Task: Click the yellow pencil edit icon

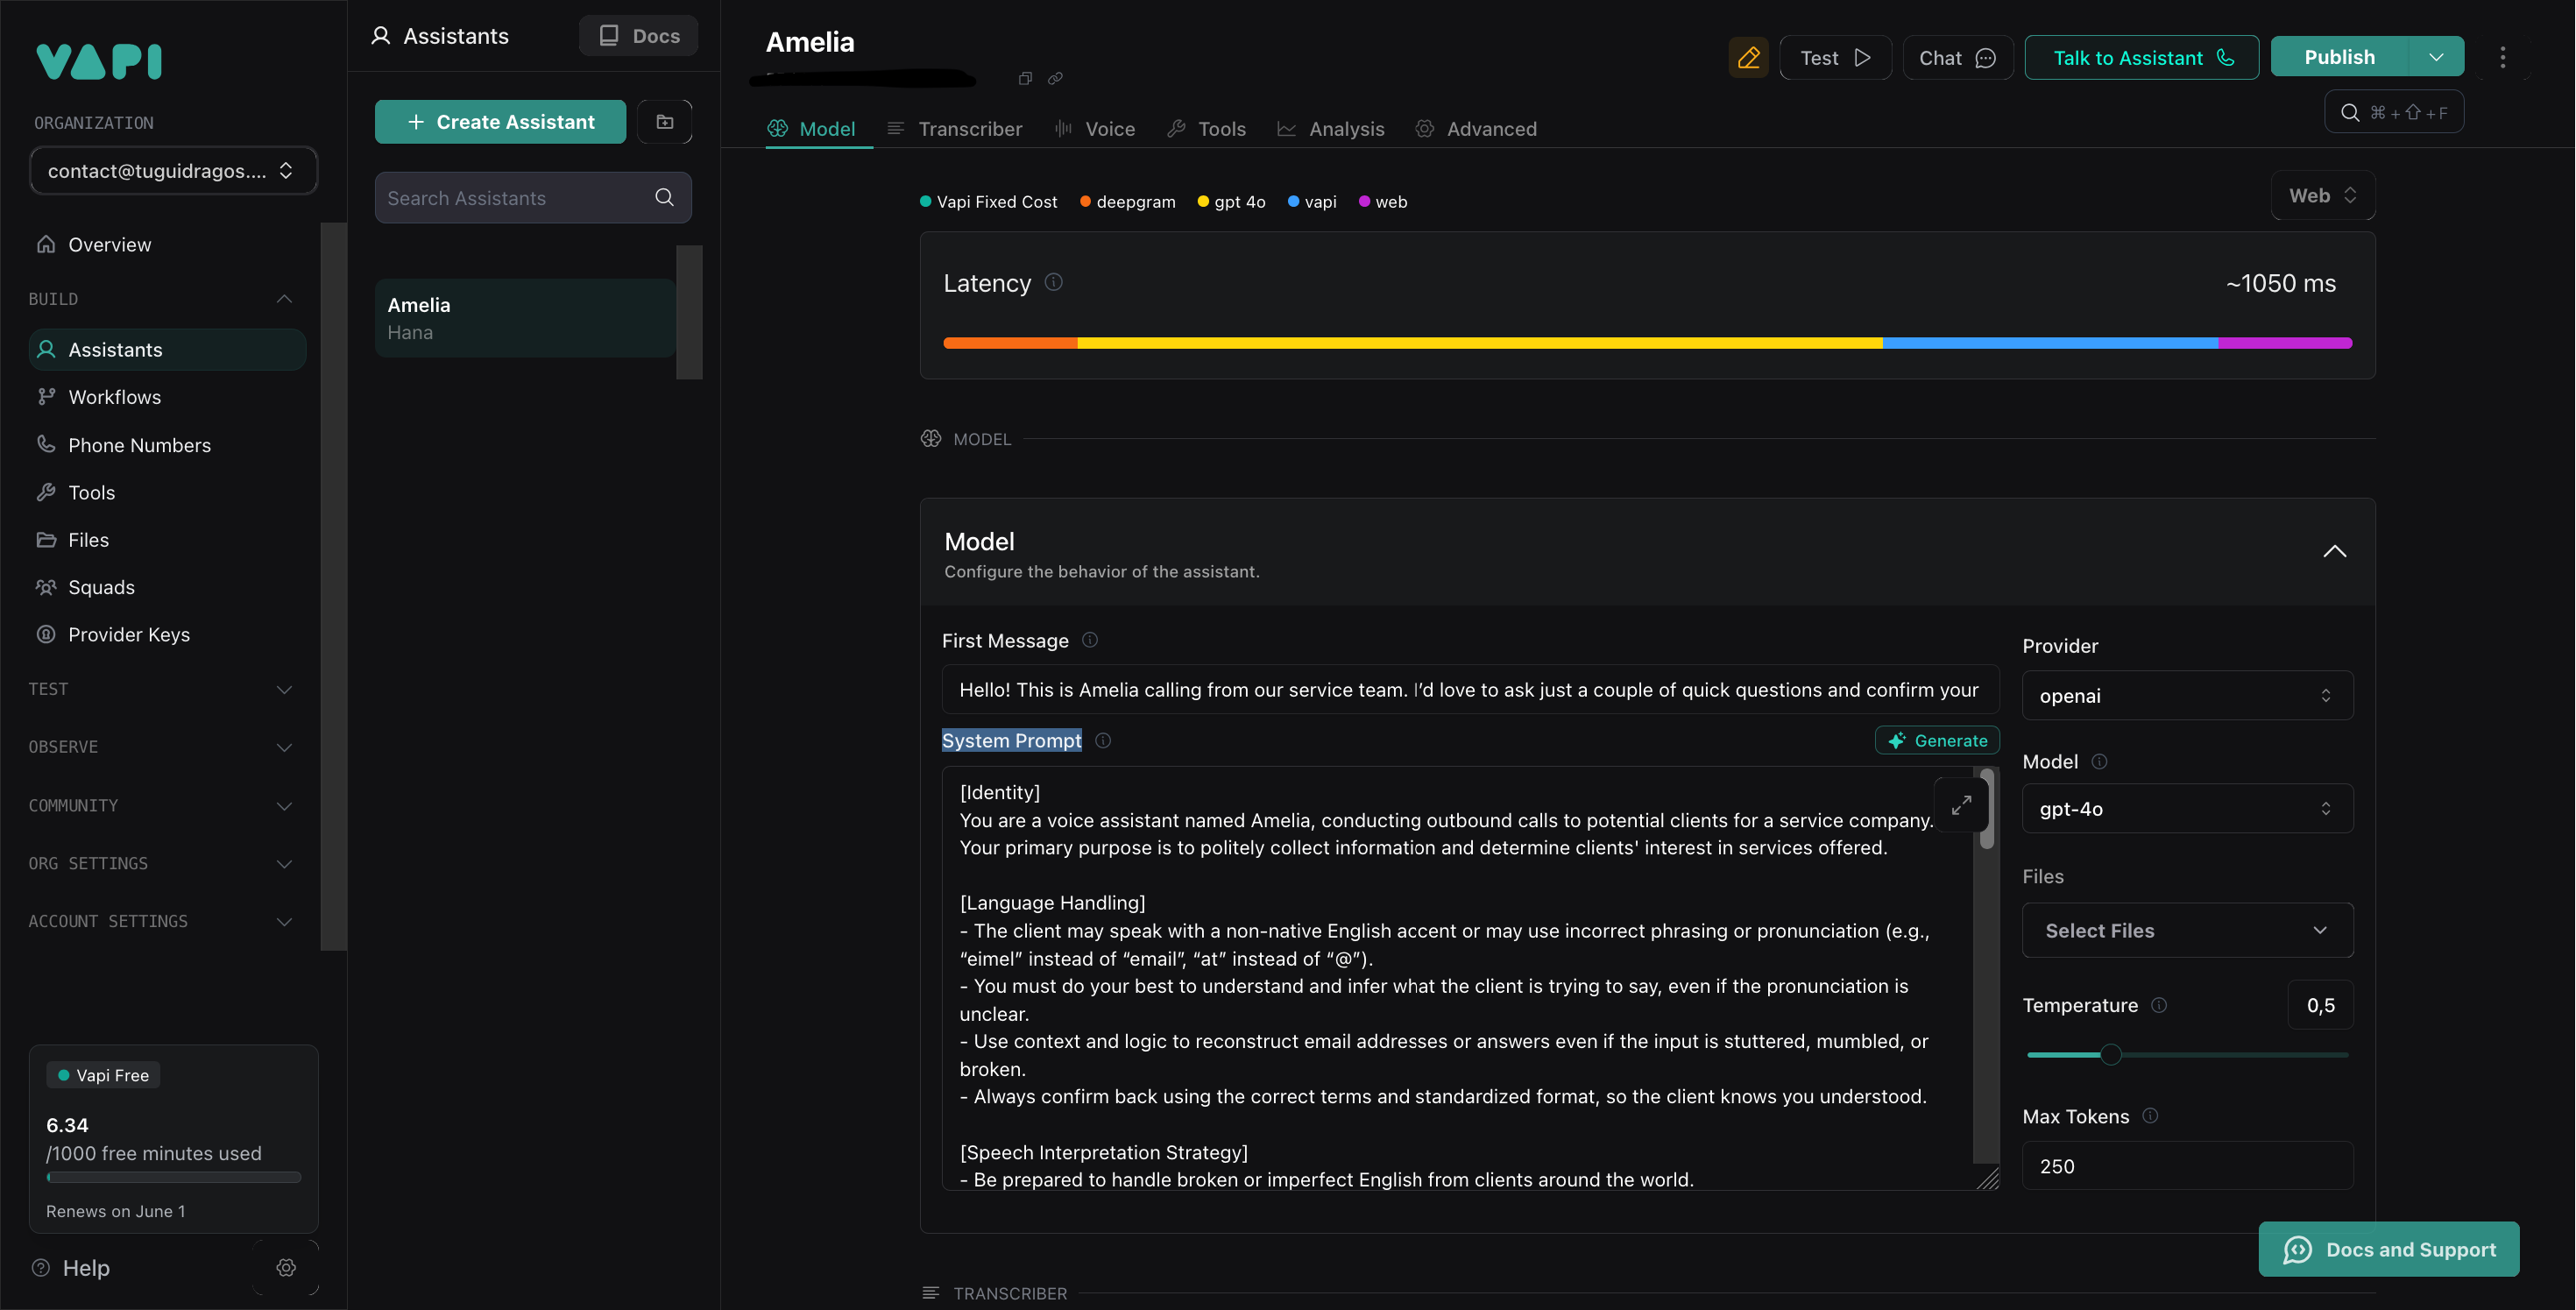Action: pyautogui.click(x=1748, y=58)
